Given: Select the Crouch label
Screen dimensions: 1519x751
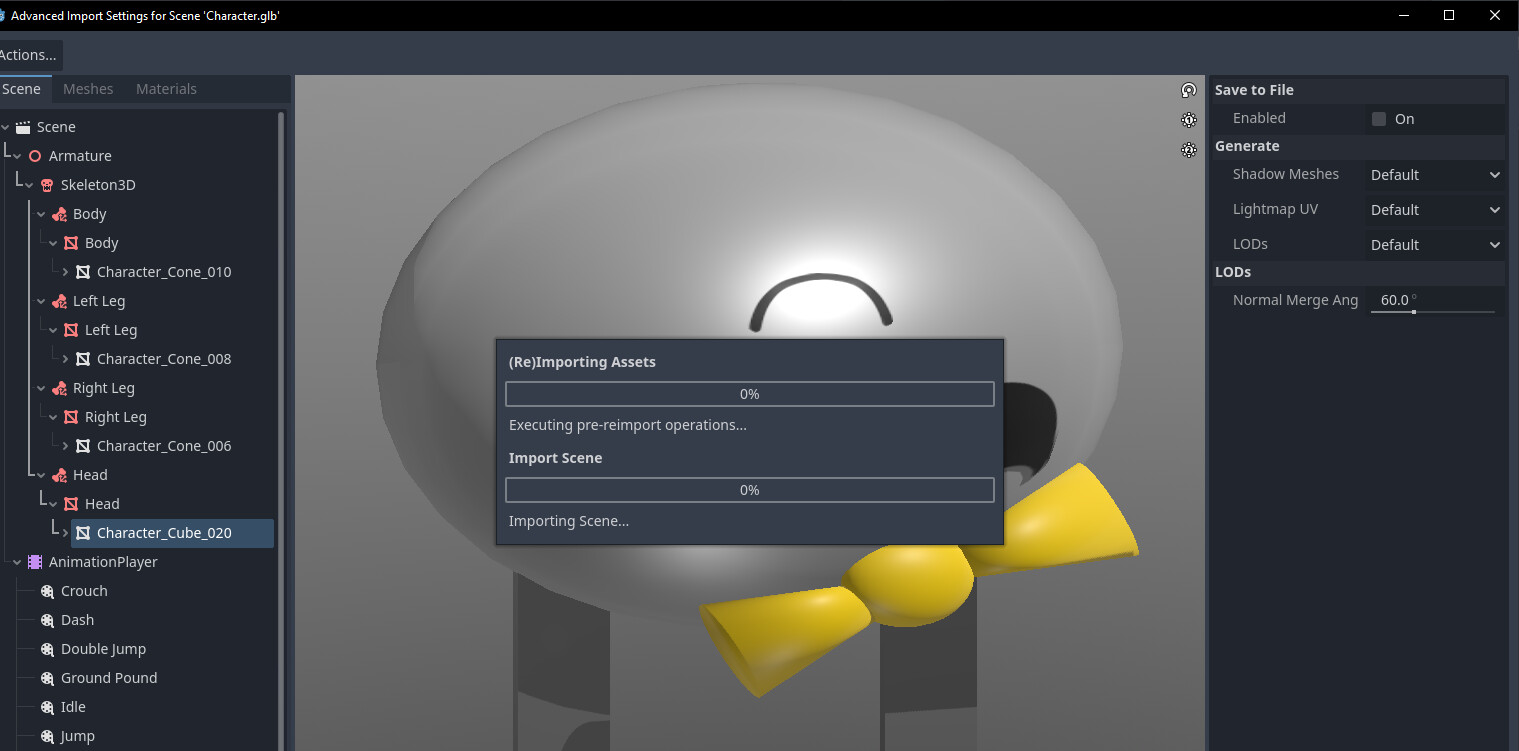Looking at the screenshot, I should 84,591.
